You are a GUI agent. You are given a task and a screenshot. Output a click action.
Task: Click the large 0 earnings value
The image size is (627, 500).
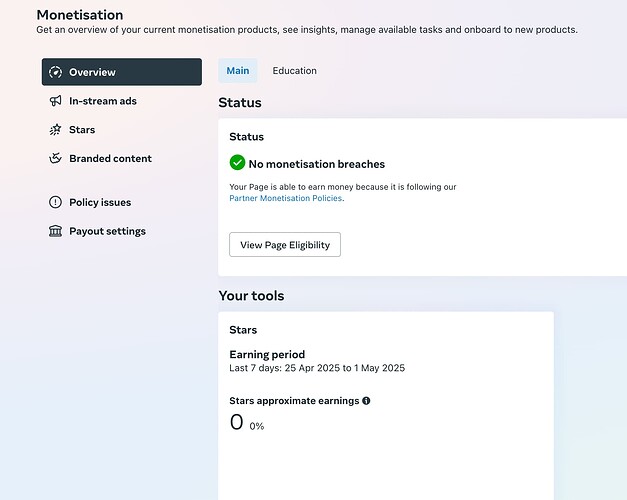tap(236, 422)
